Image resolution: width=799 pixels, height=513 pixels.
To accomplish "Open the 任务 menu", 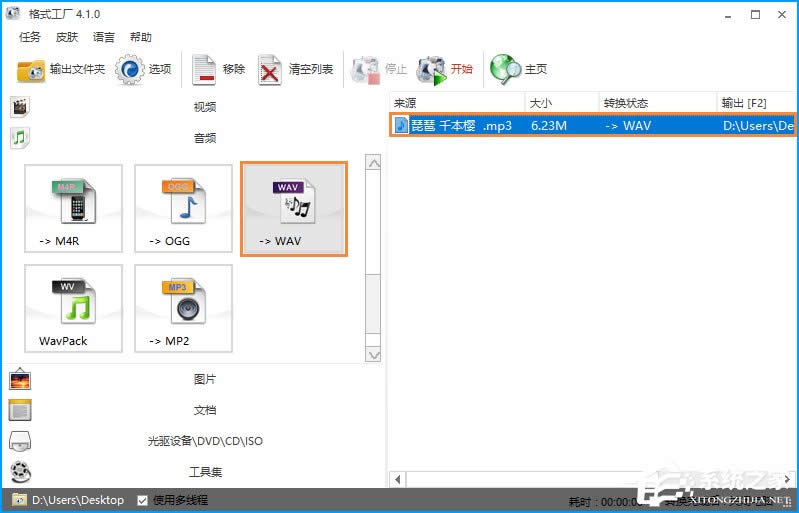I will pyautogui.click(x=30, y=37).
